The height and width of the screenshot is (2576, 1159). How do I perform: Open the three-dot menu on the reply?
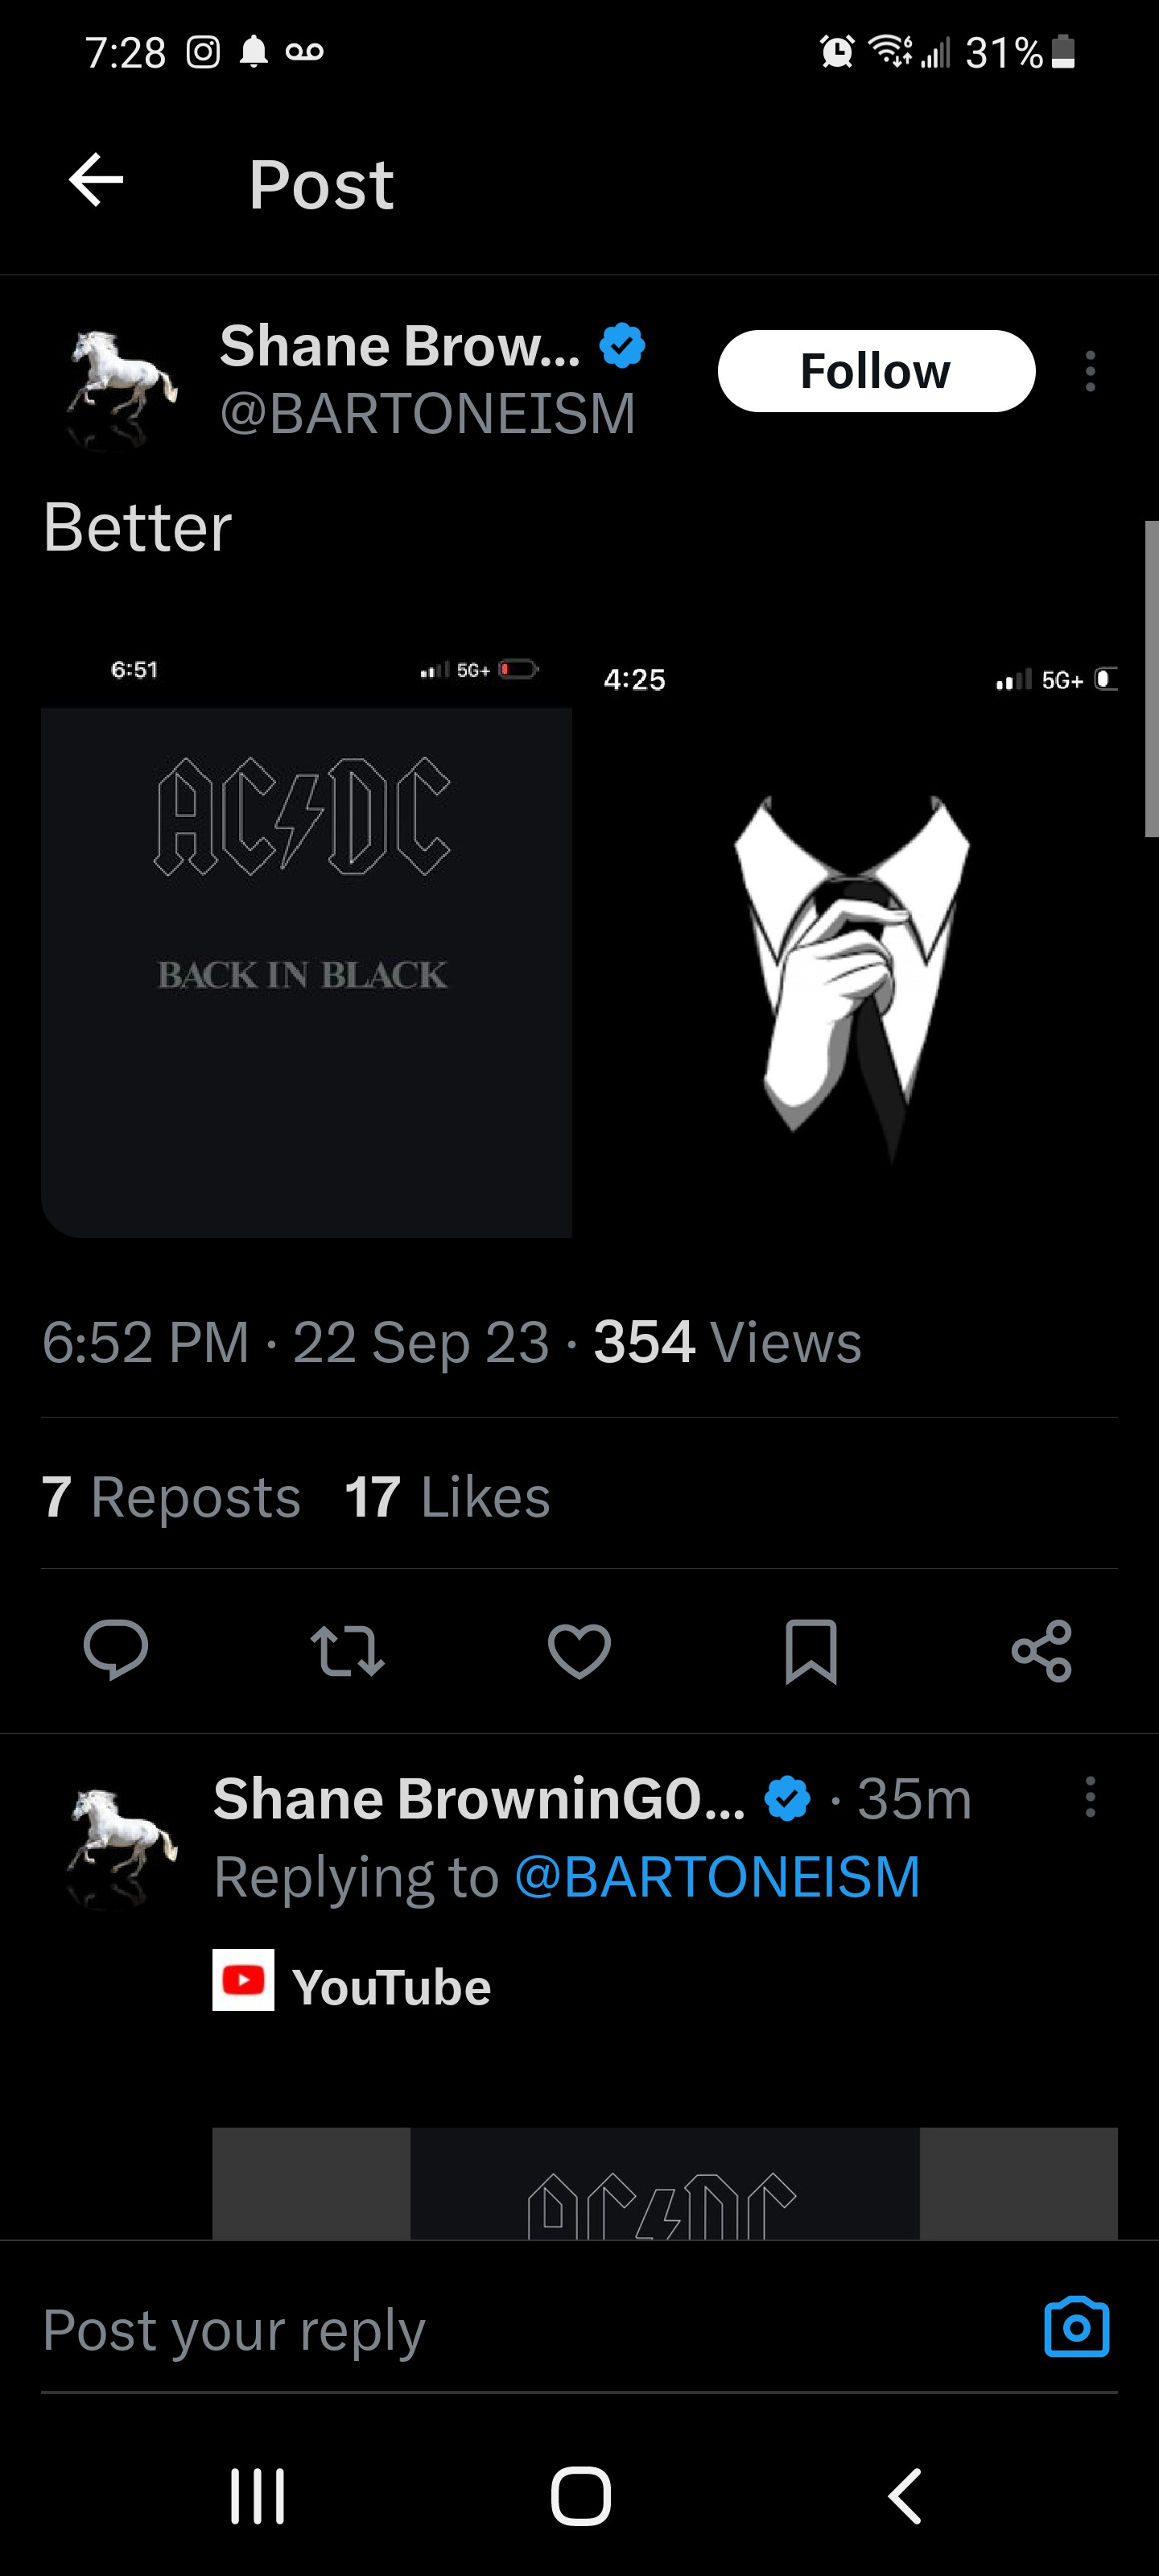(1090, 1797)
